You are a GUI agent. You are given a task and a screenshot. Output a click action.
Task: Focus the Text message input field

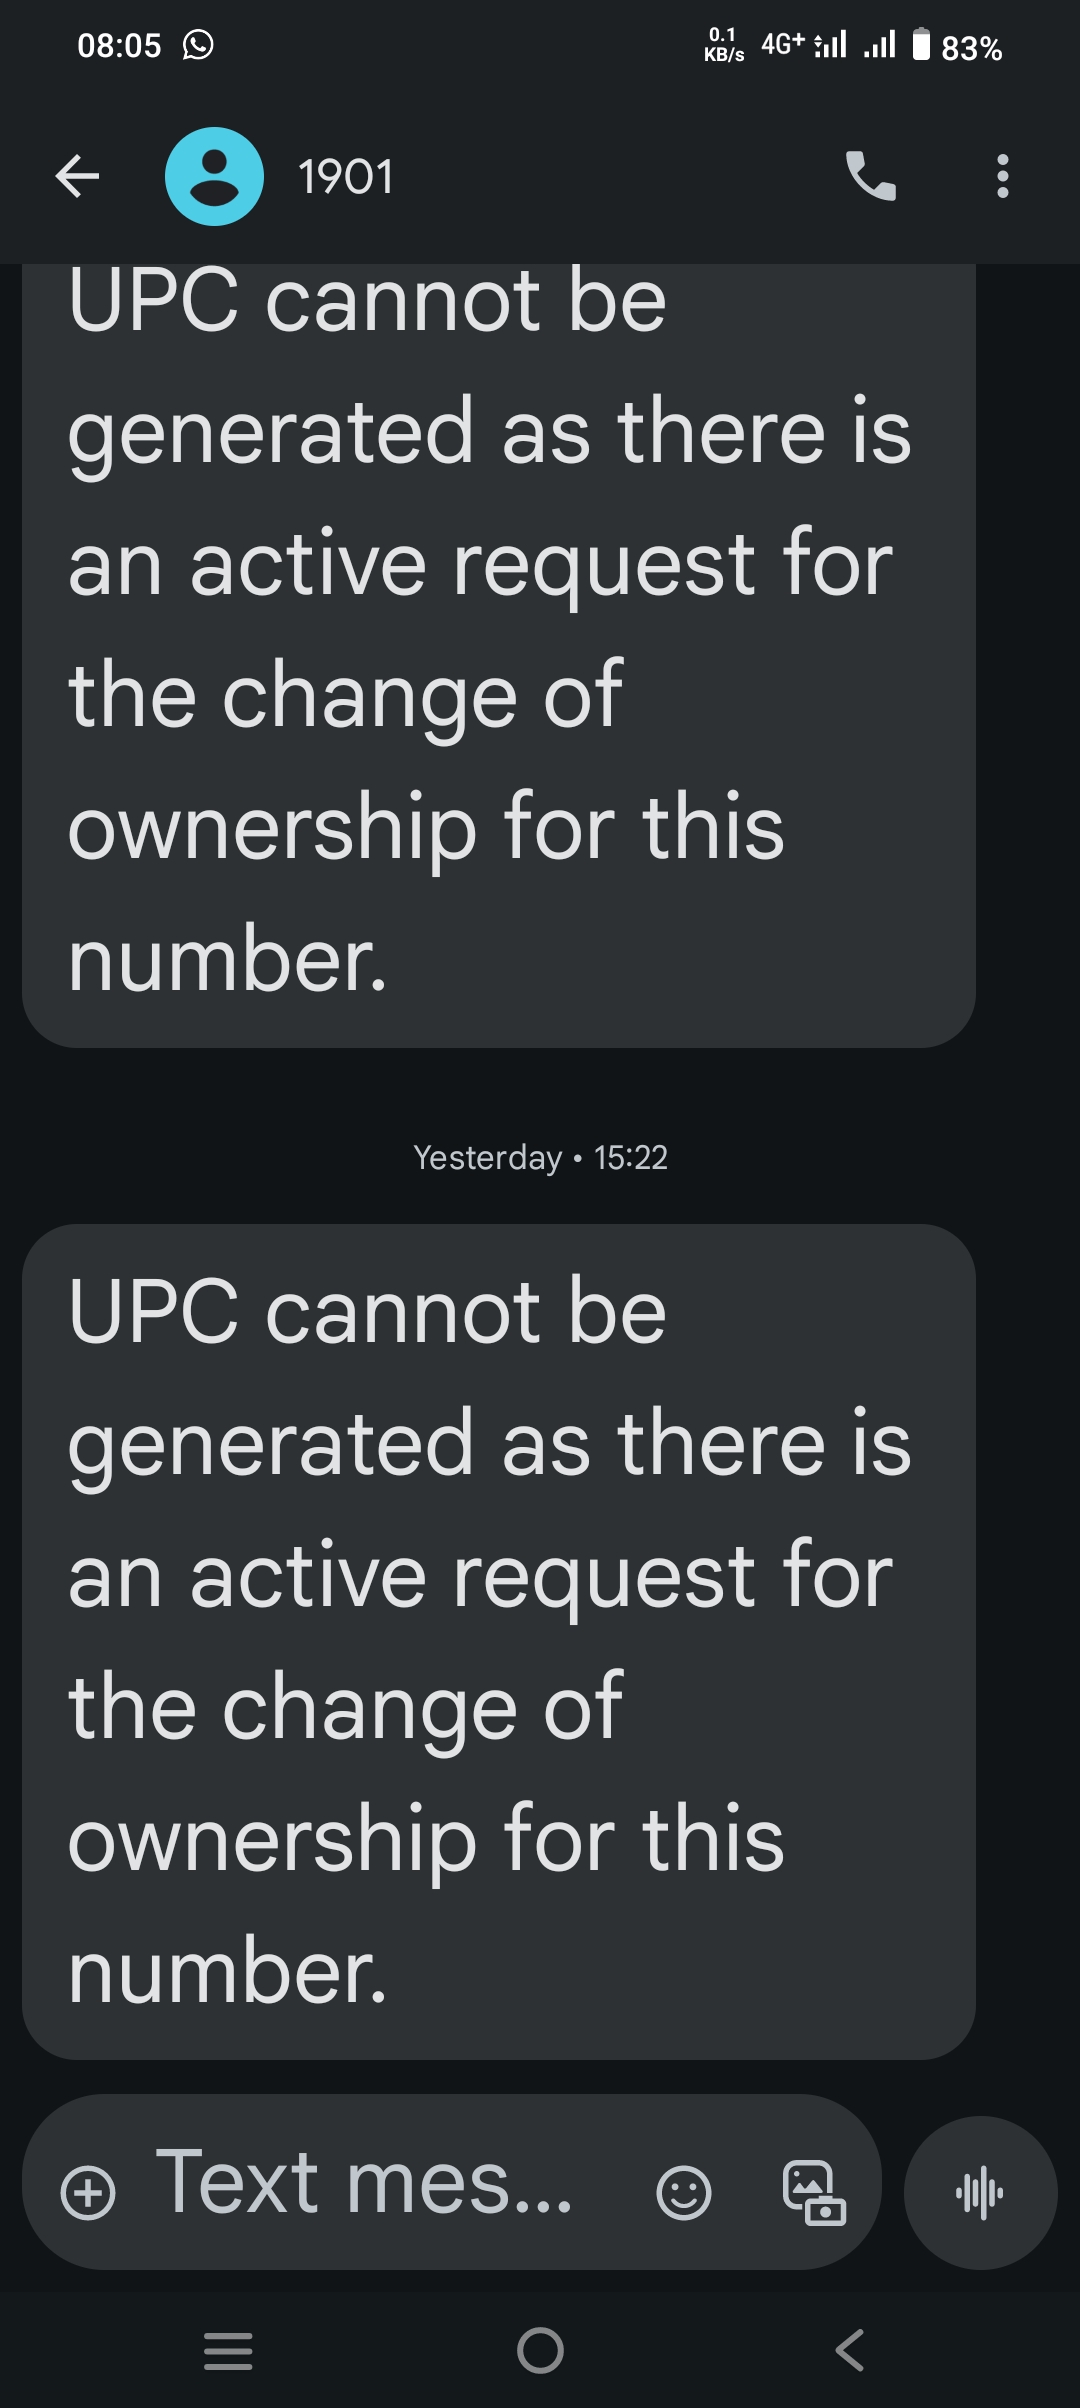tap(365, 2185)
